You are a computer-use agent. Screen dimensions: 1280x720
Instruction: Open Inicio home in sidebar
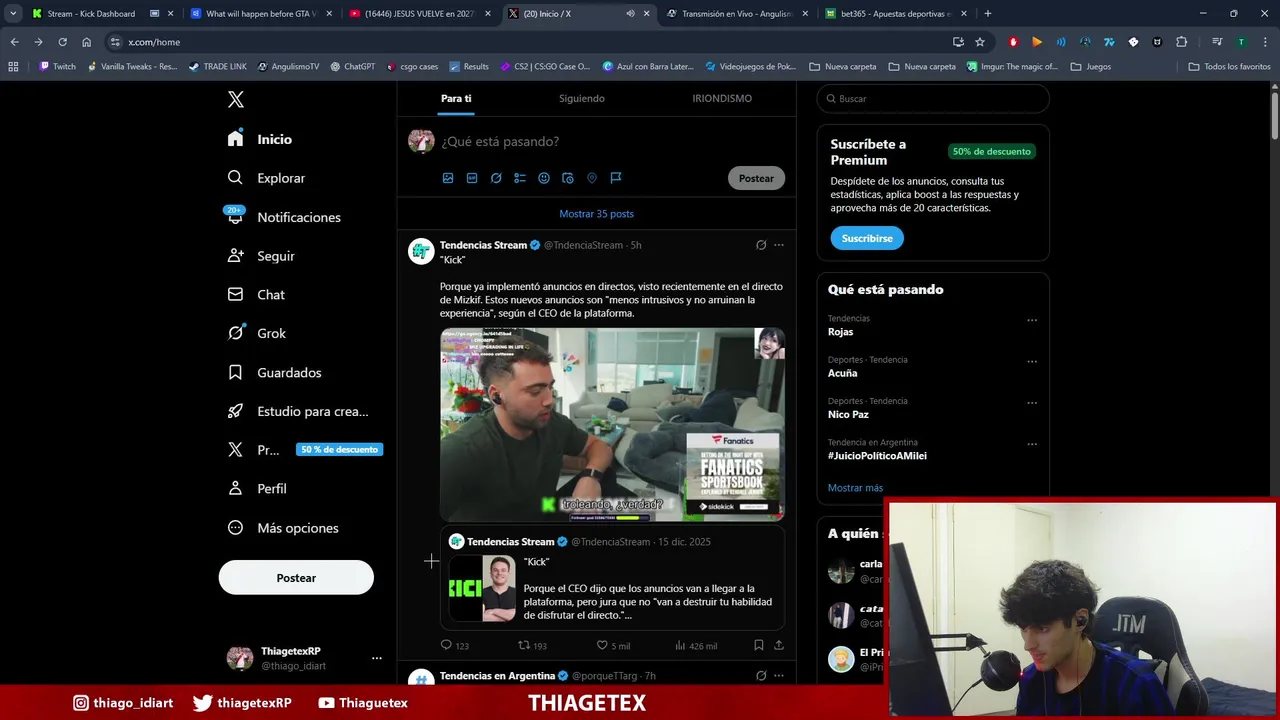pos(260,139)
